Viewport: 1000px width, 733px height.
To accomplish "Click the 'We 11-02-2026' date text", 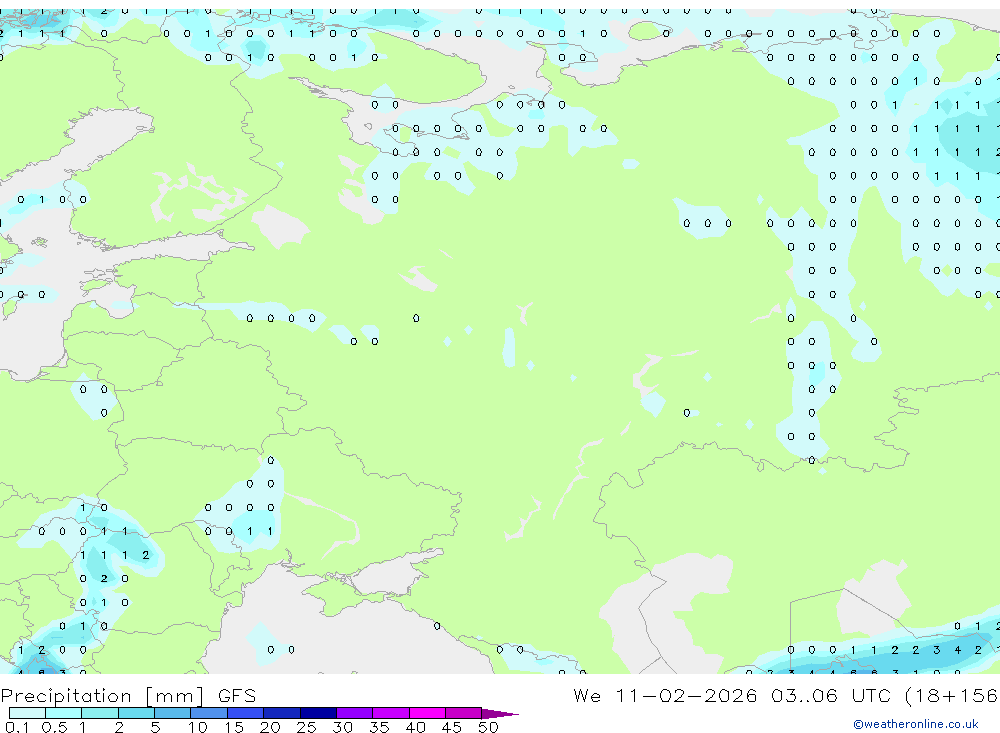I will tap(665, 695).
